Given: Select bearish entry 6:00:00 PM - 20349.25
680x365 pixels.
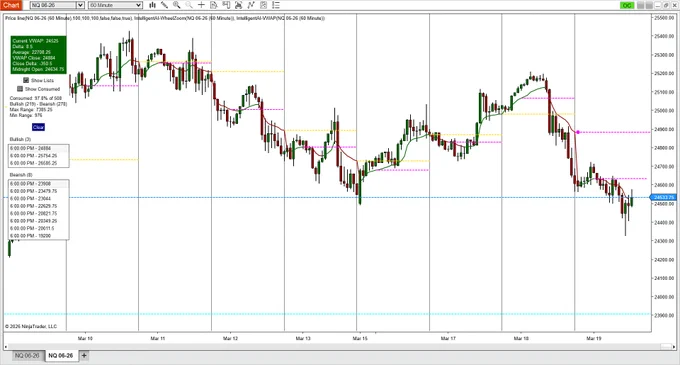Looking at the screenshot, I should click(39, 221).
